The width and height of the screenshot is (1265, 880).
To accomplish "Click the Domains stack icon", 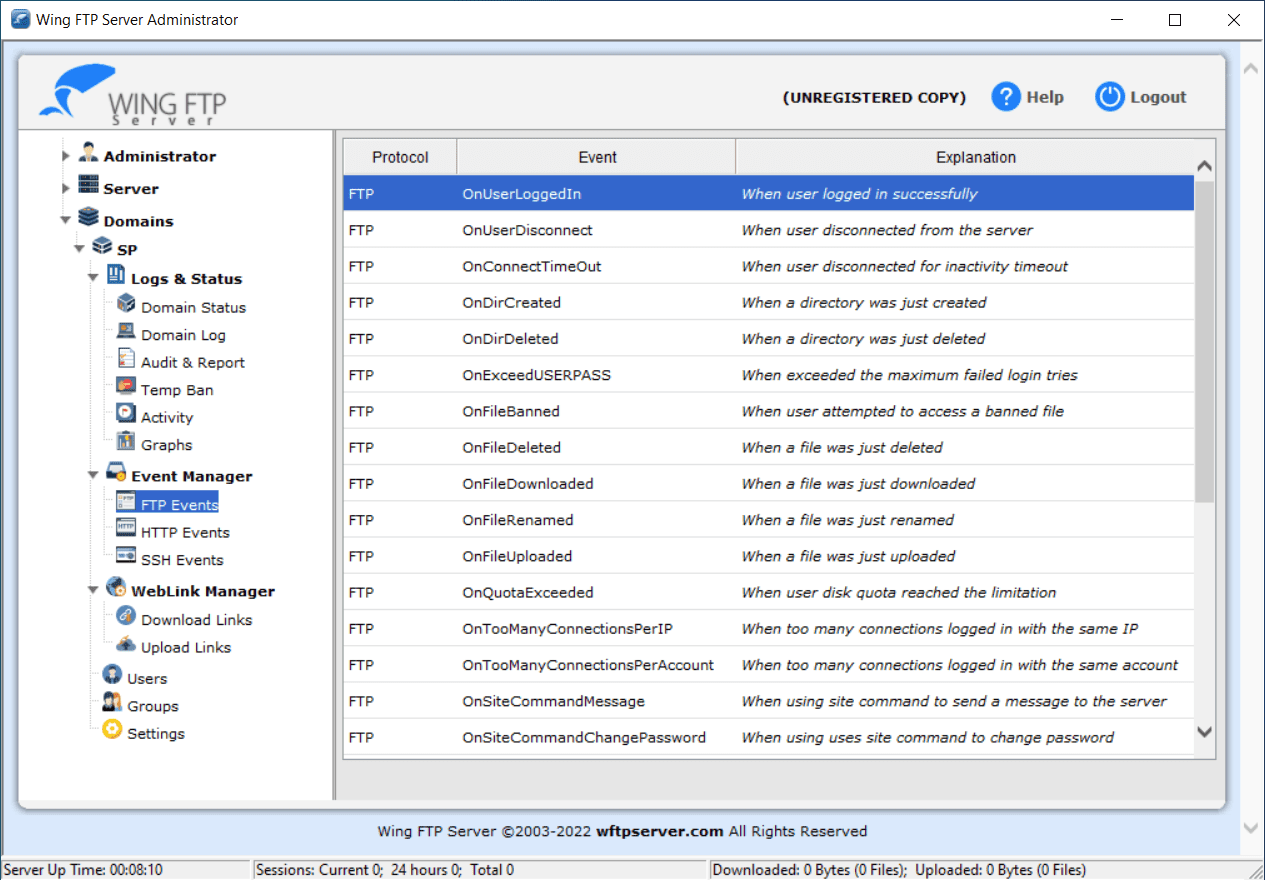I will (88, 218).
